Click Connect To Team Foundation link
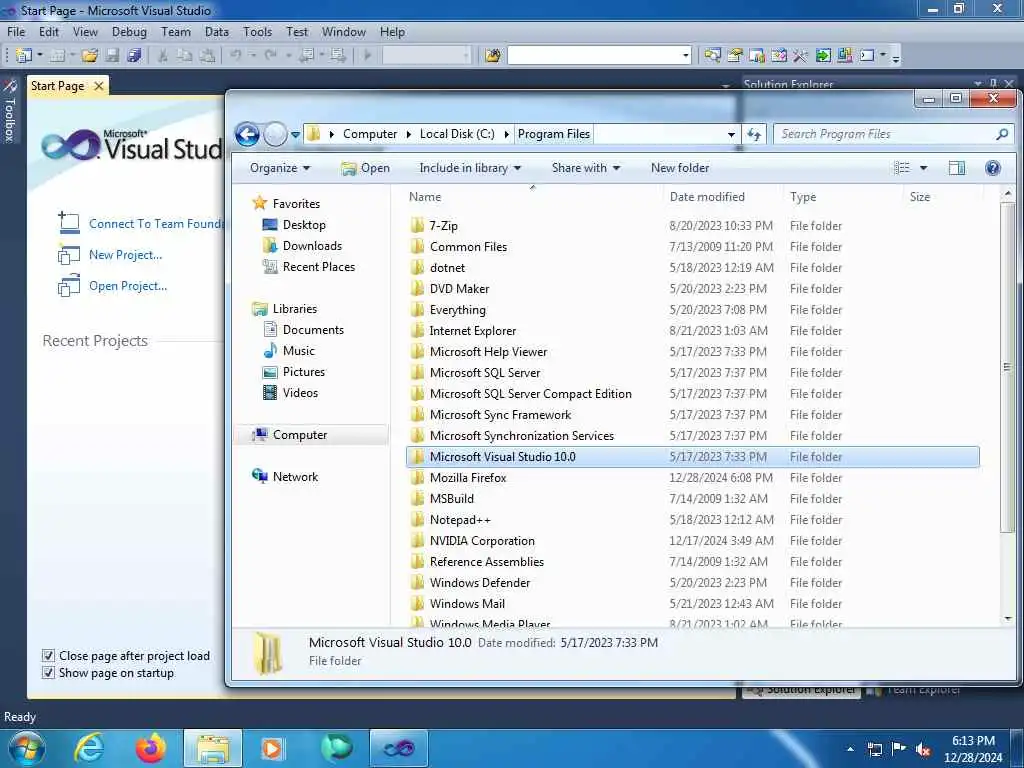The width and height of the screenshot is (1024, 768). click(x=155, y=224)
